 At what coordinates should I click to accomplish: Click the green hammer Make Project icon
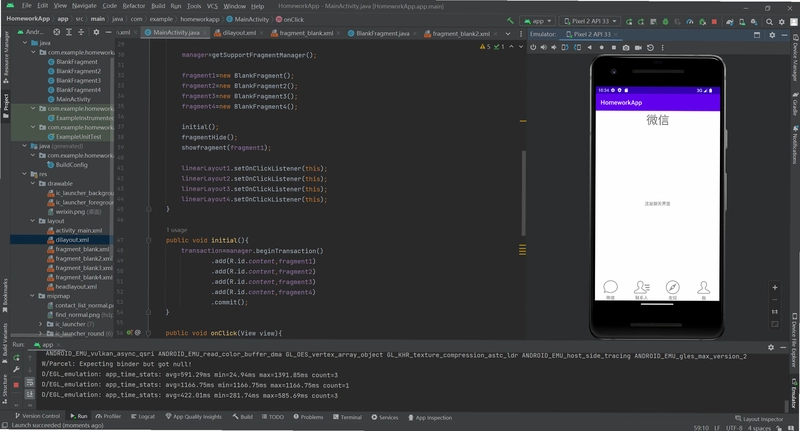click(x=510, y=21)
